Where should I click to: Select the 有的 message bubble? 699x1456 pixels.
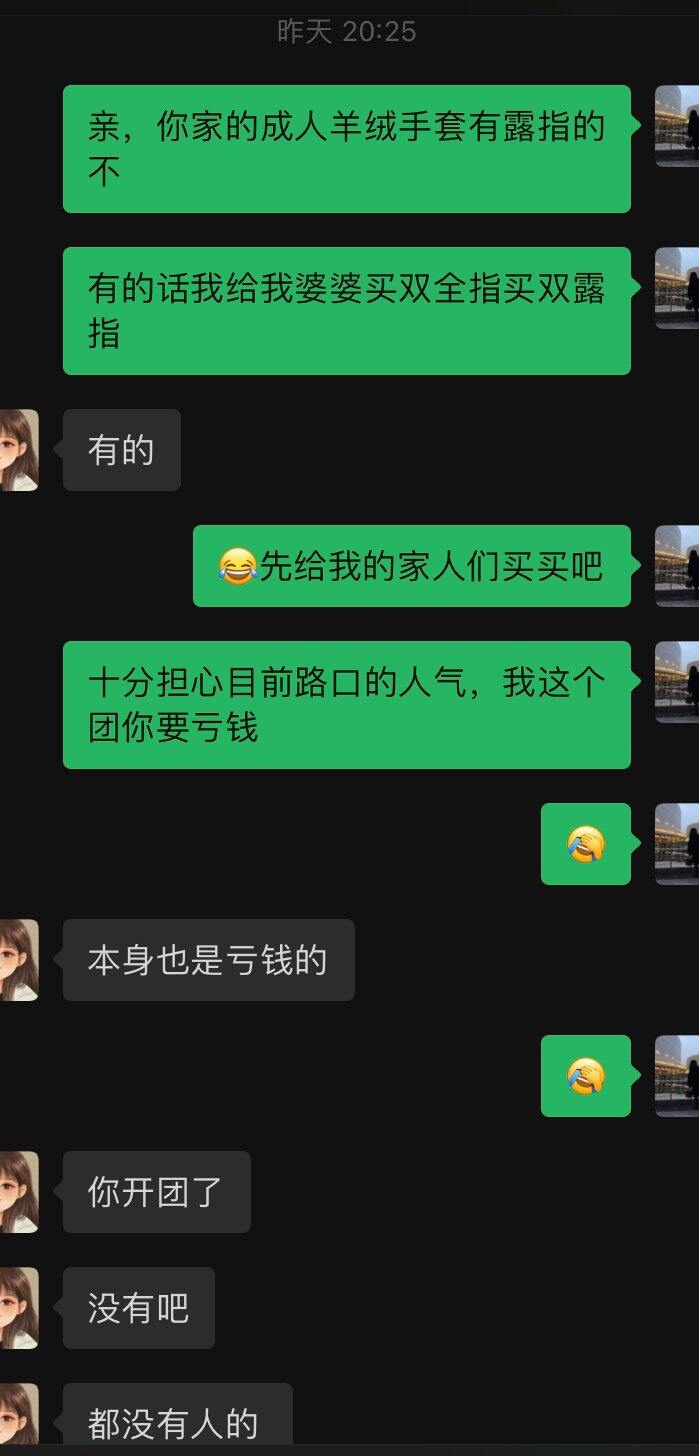(x=122, y=450)
